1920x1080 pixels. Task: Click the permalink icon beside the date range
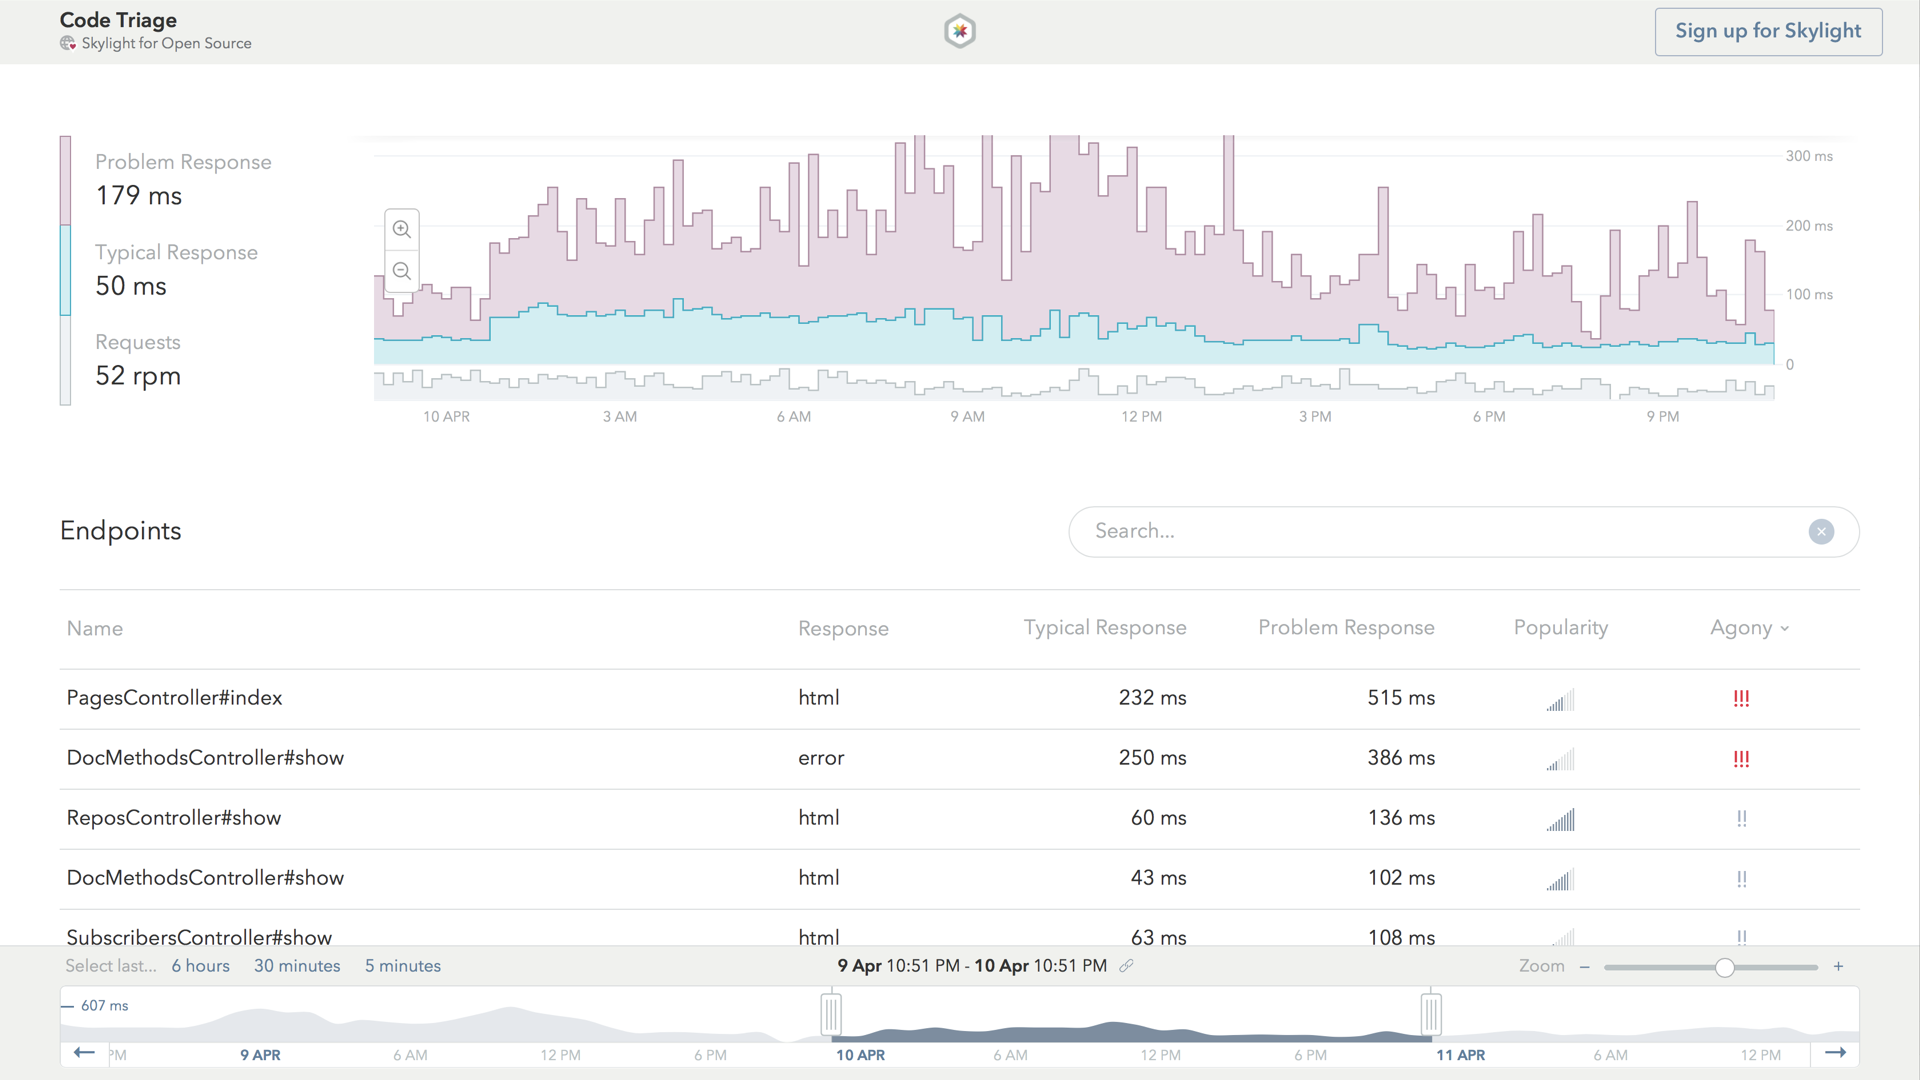[1128, 966]
